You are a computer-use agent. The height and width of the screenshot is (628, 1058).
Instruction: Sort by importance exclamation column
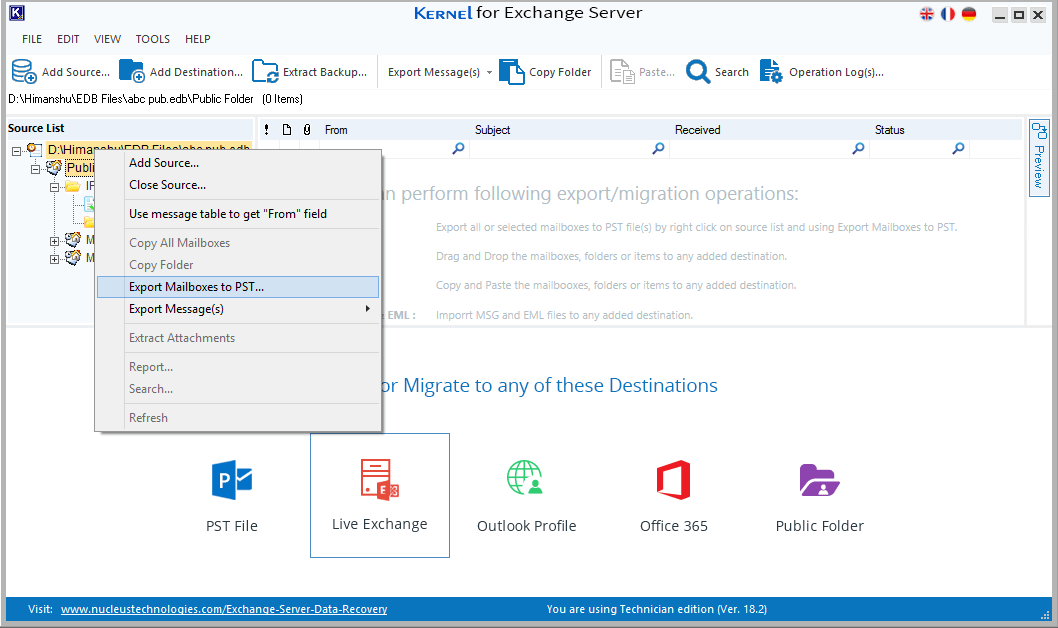(267, 130)
